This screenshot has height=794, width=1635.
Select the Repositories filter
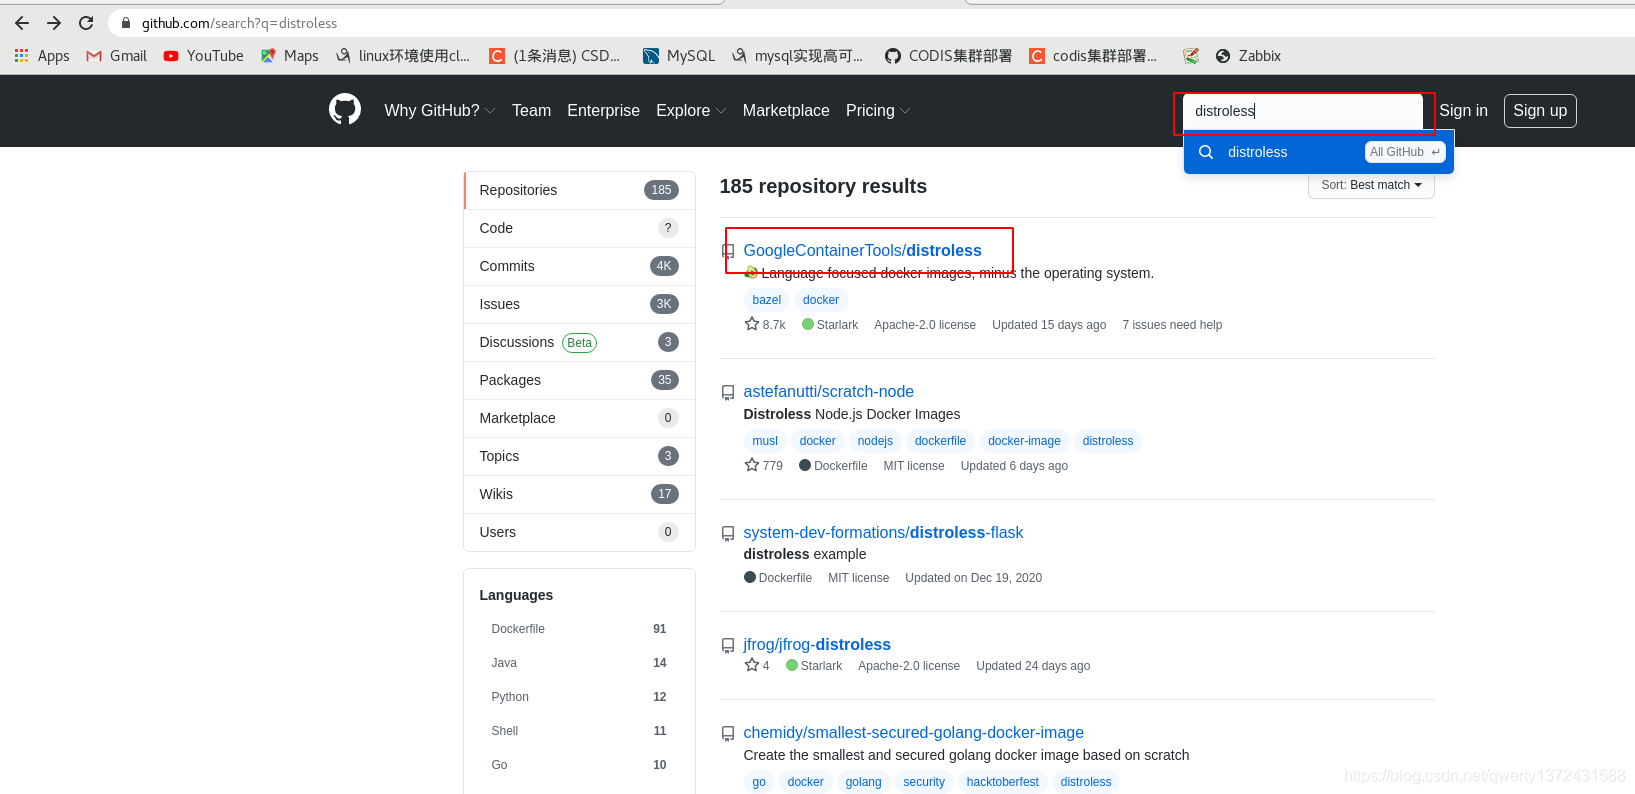pyautogui.click(x=580, y=190)
